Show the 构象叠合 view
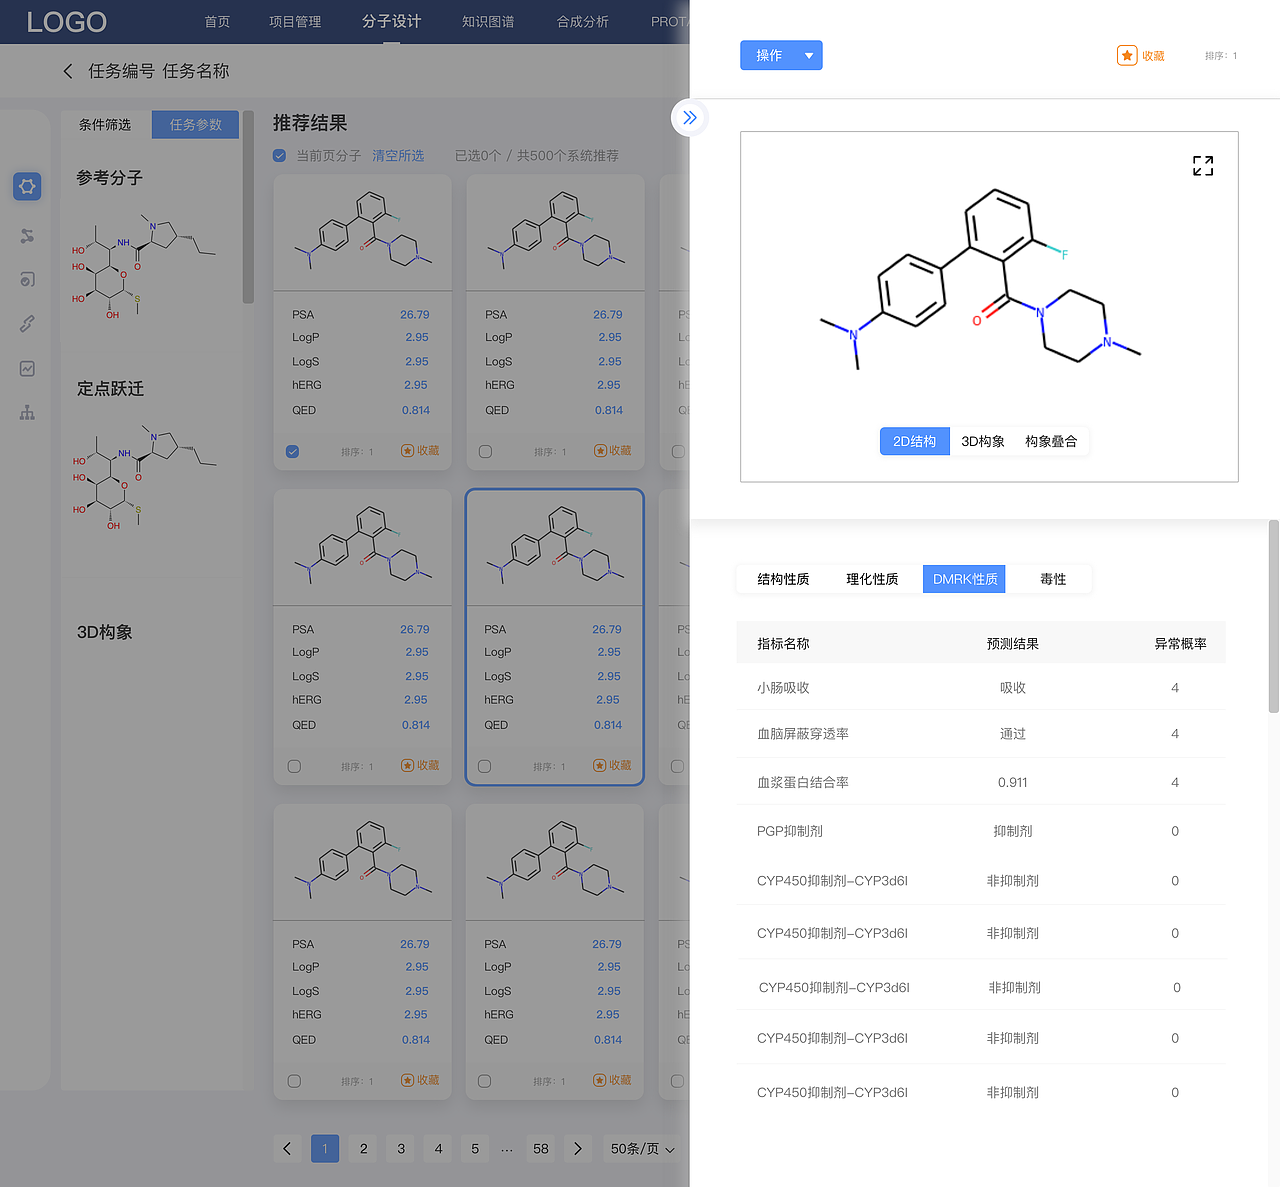The image size is (1280, 1187). point(1051,441)
